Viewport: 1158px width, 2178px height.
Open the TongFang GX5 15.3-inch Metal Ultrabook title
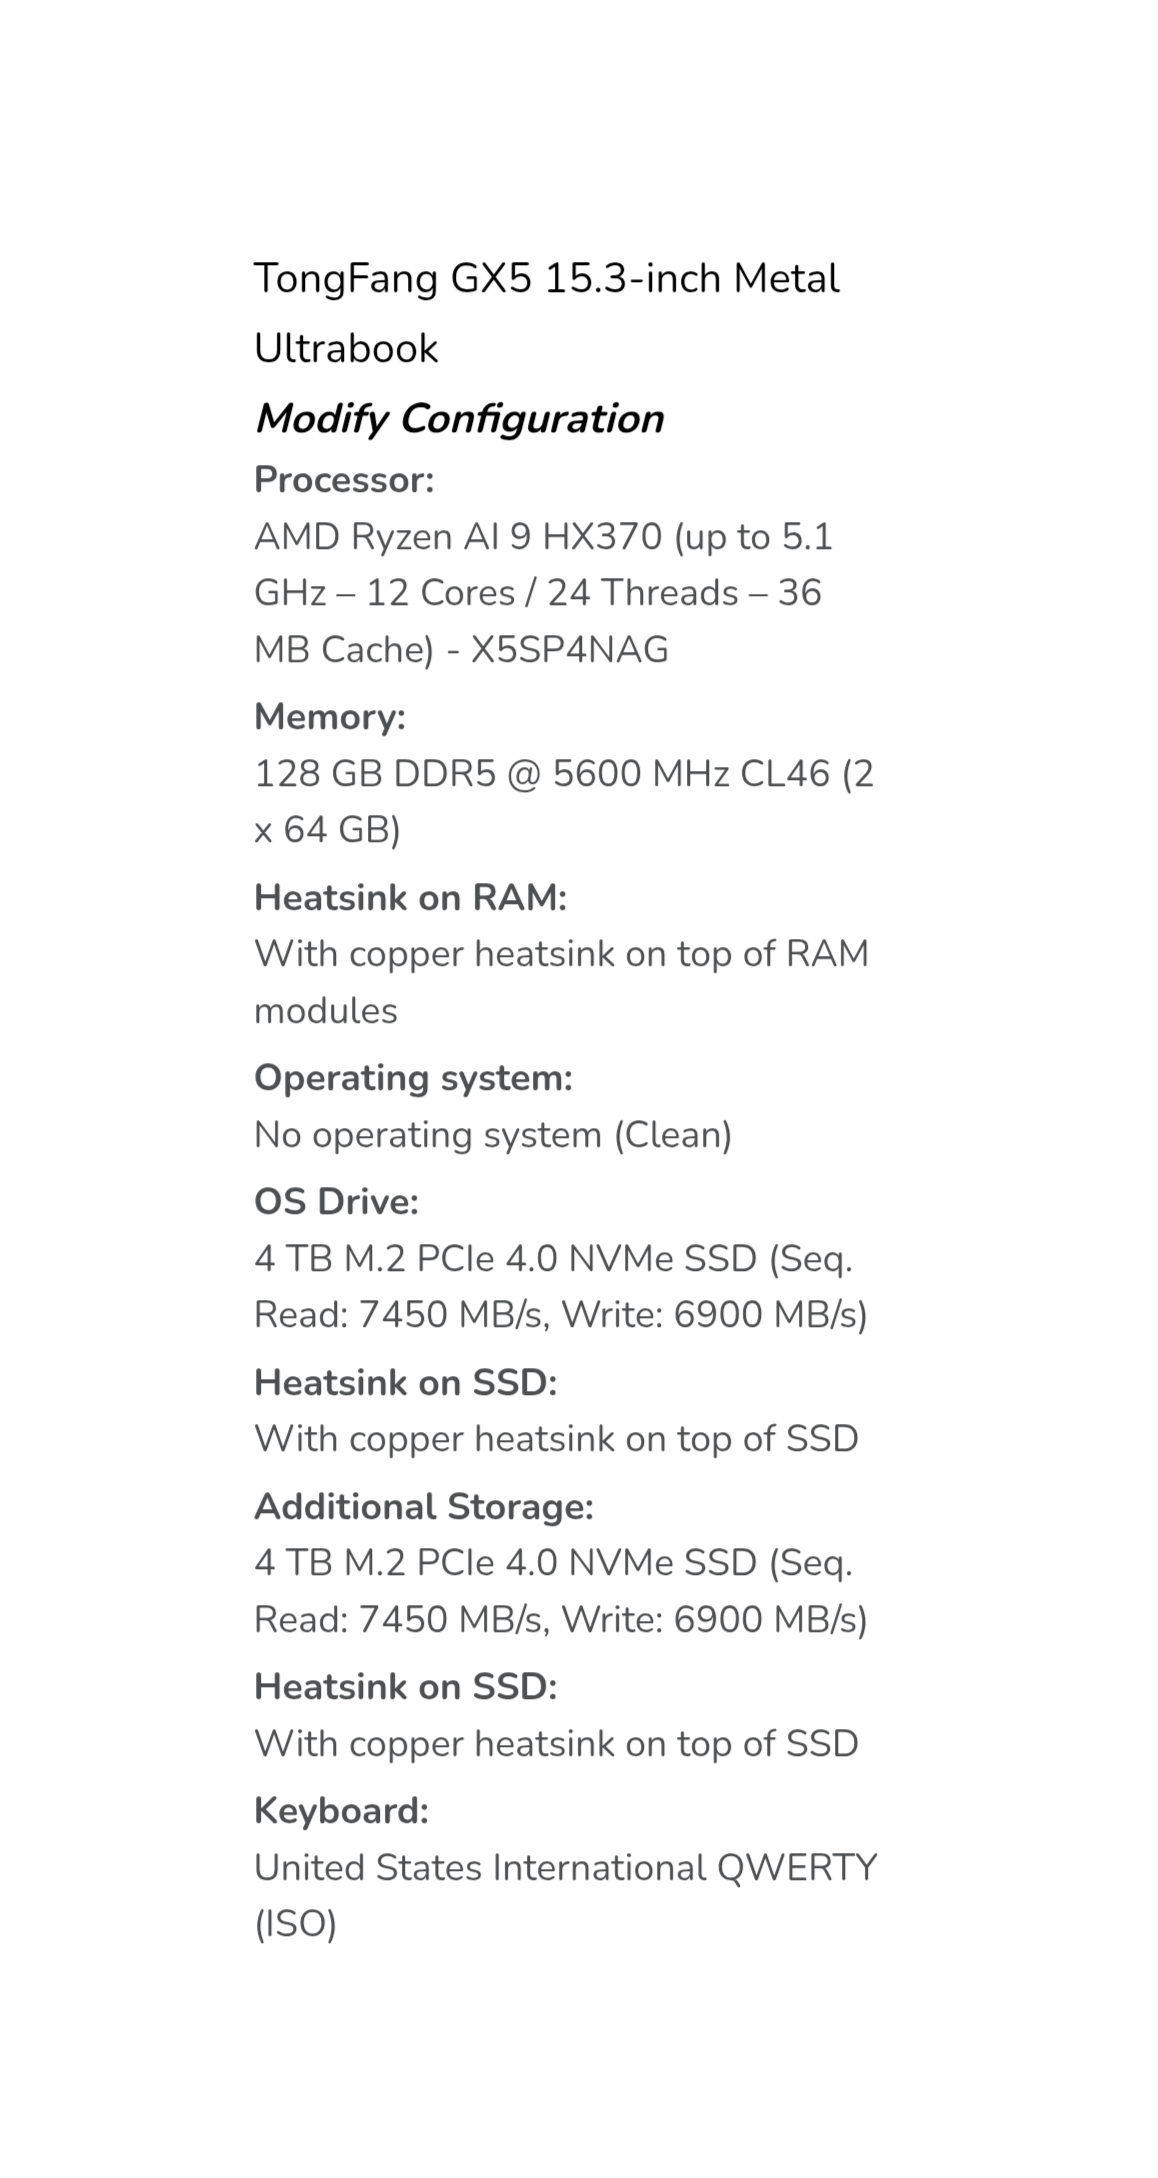547,313
